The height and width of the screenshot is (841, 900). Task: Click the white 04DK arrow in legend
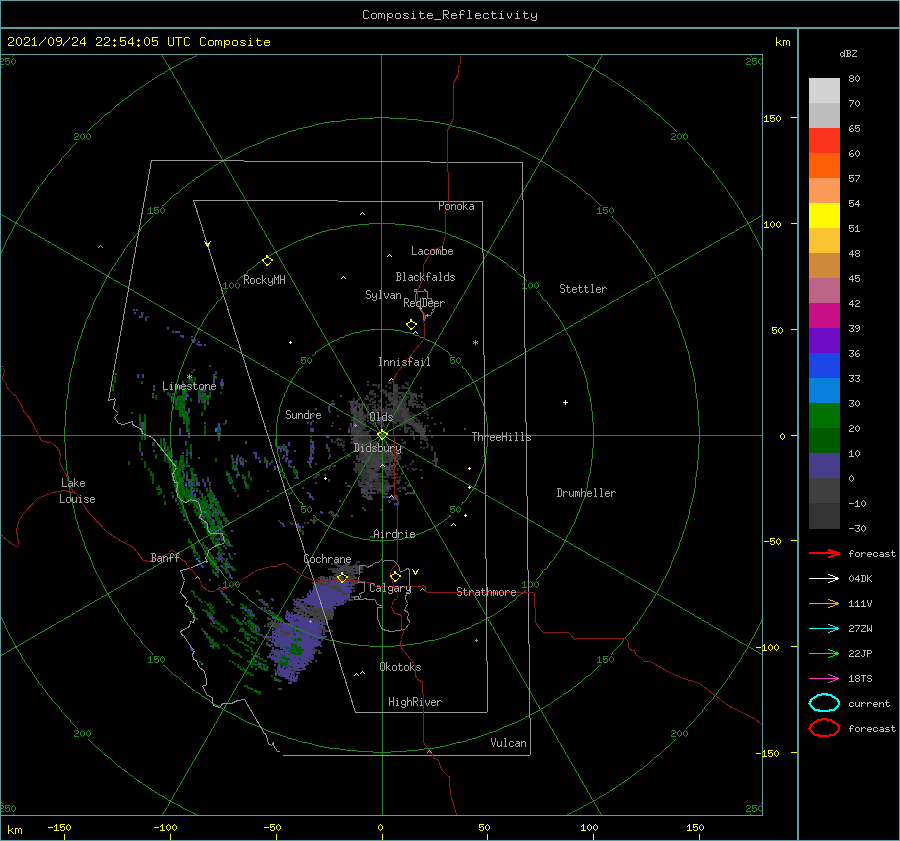(824, 578)
